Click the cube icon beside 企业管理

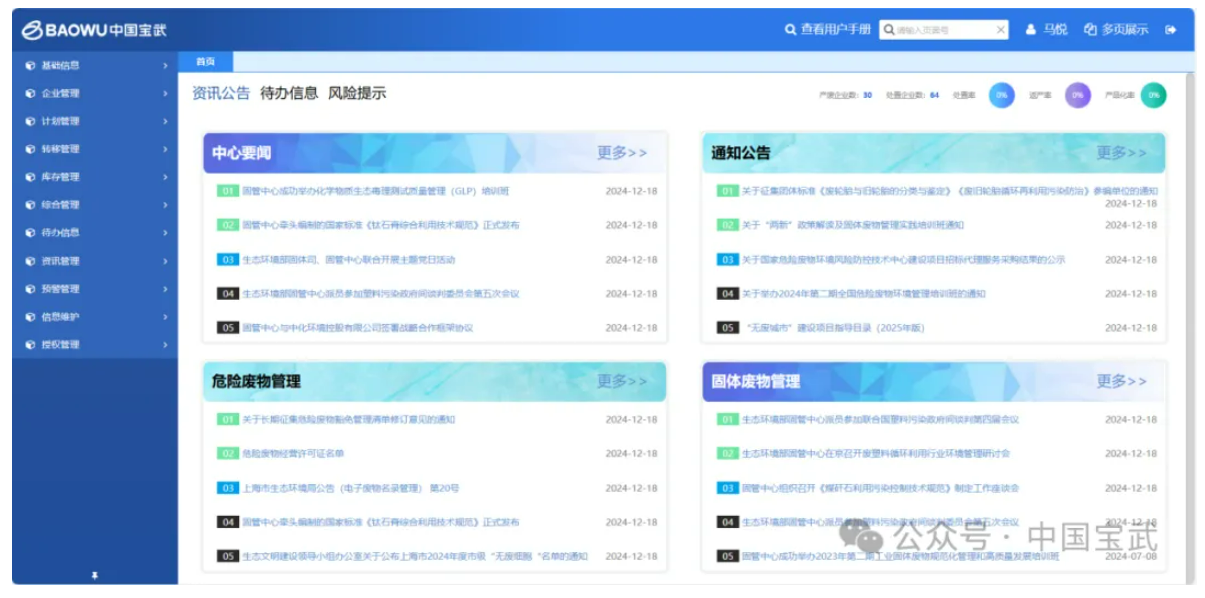pyautogui.click(x=30, y=94)
